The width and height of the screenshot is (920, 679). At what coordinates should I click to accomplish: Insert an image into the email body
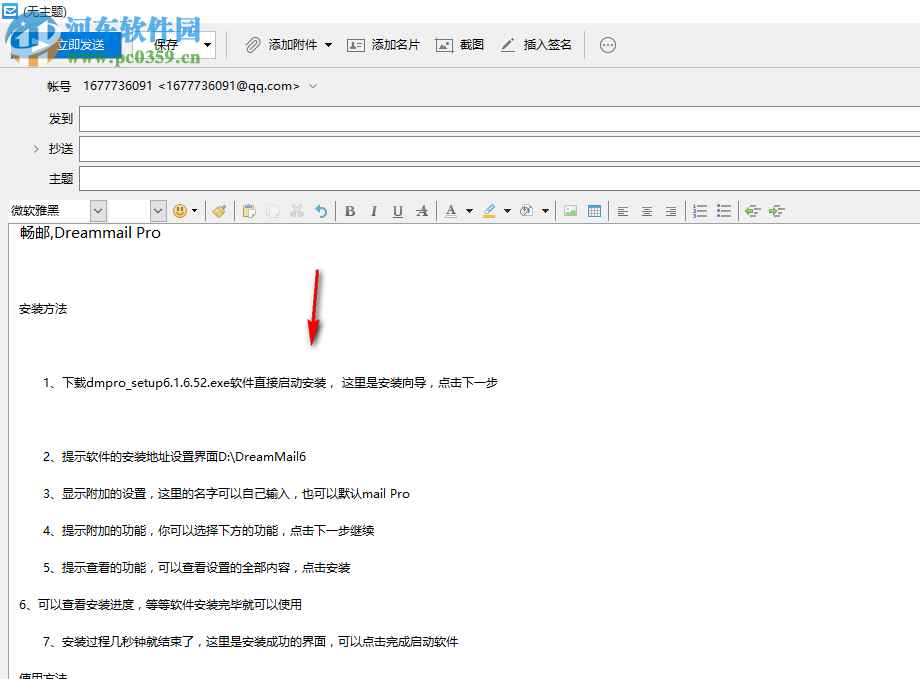click(x=571, y=211)
